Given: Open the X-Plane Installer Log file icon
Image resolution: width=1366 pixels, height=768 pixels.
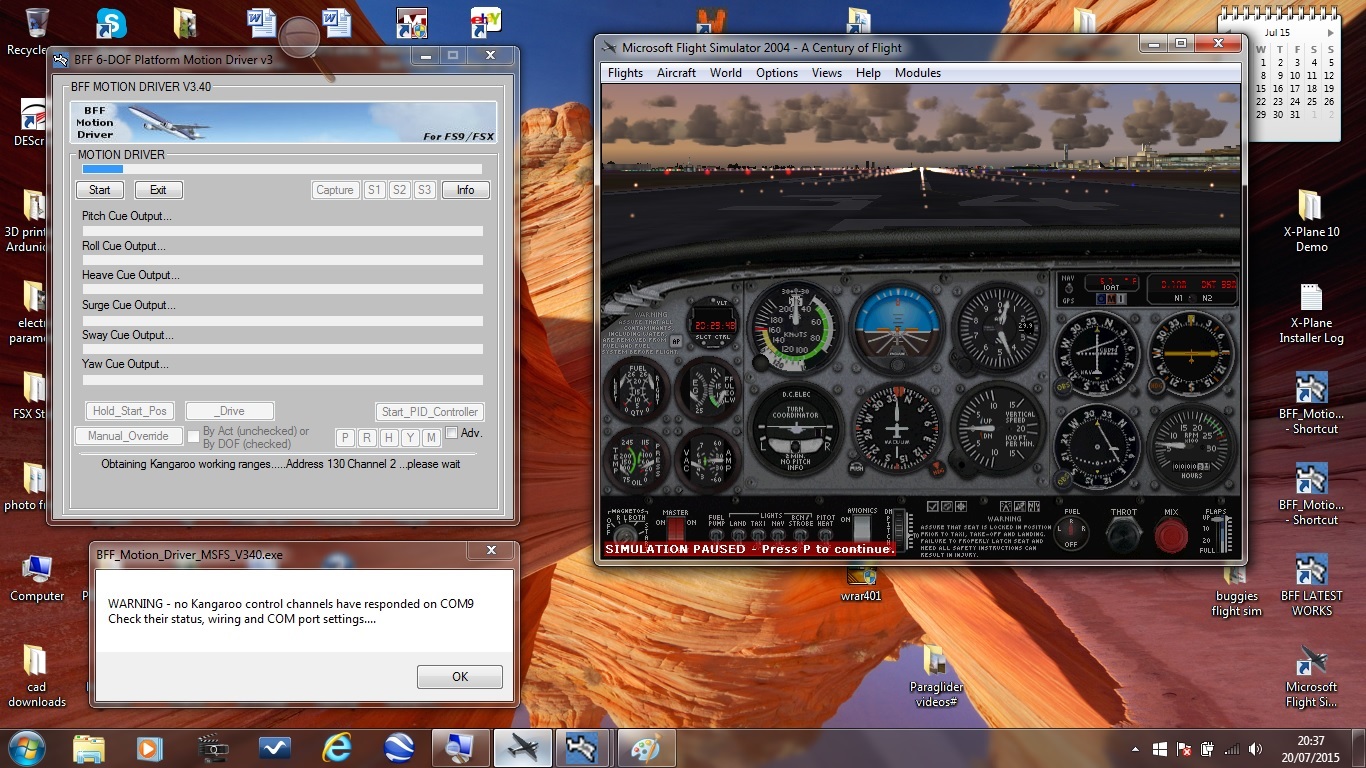Looking at the screenshot, I should 1311,313.
